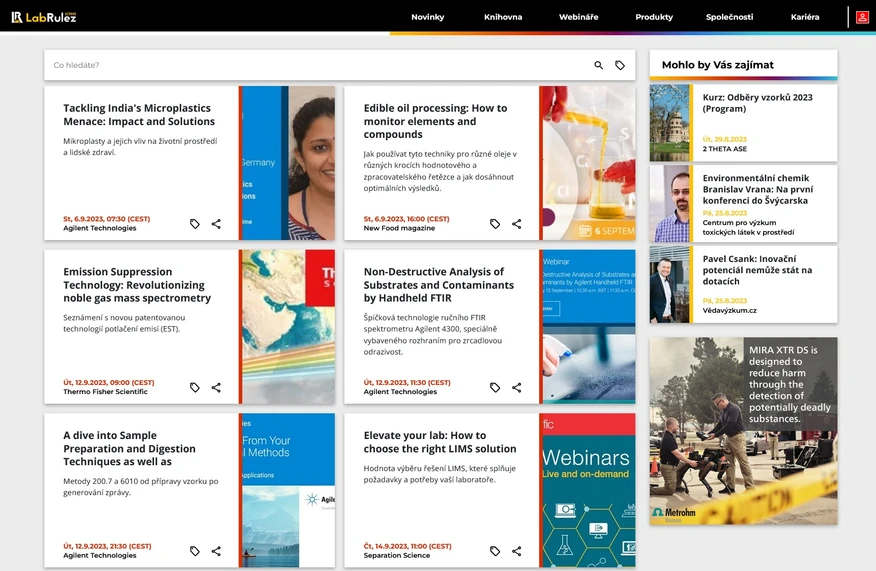Screen dimensions: 876x571
Task: Click tag icon on Sample Preparation and Digestion card
Action: click(194, 551)
